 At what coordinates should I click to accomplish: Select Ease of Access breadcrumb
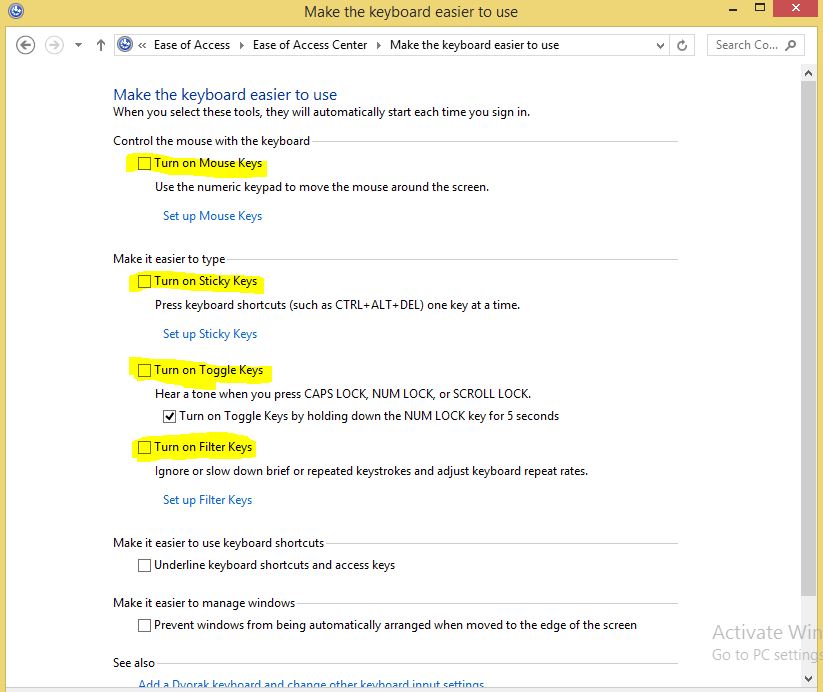(x=192, y=45)
